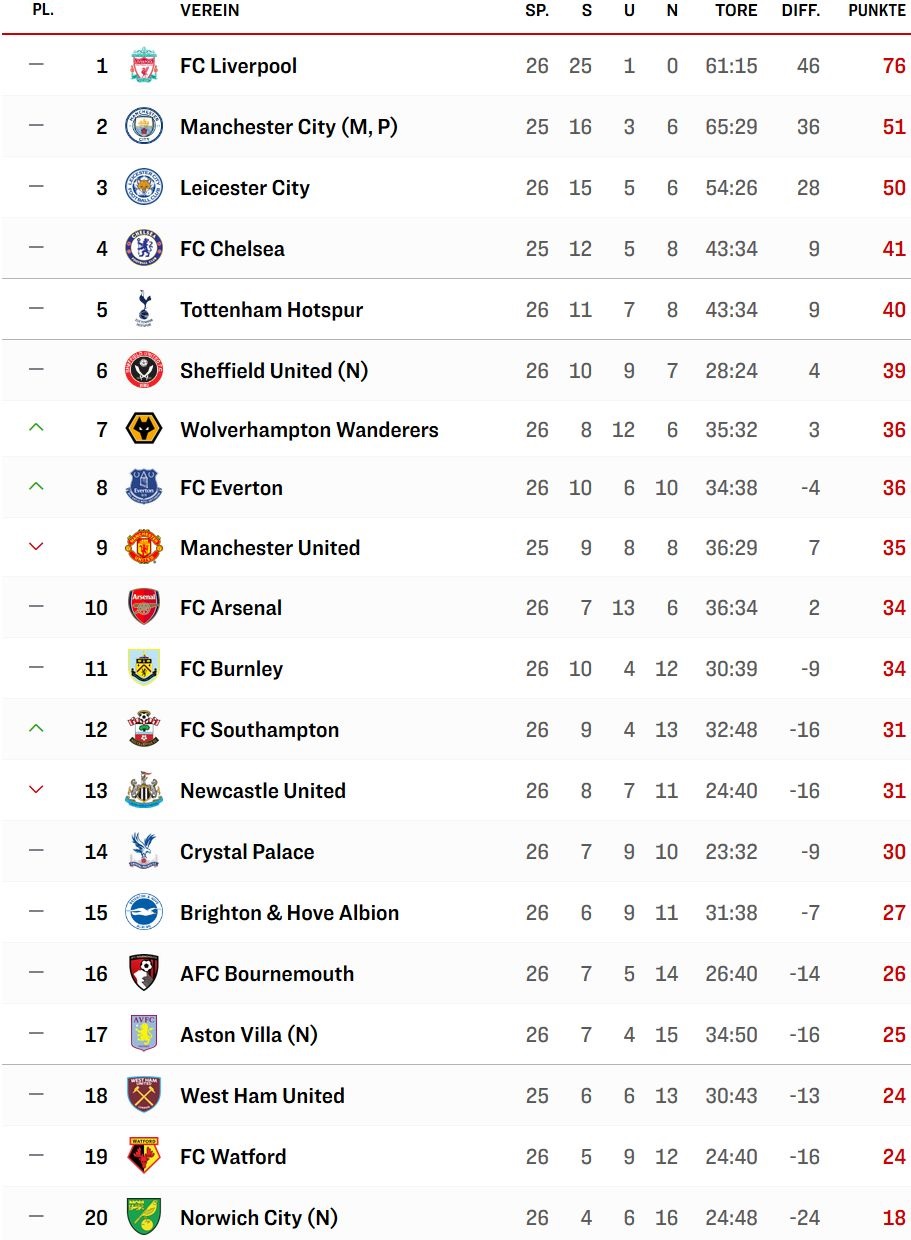Click the Newcastle United club crest
911x1240 pixels.
click(x=144, y=790)
